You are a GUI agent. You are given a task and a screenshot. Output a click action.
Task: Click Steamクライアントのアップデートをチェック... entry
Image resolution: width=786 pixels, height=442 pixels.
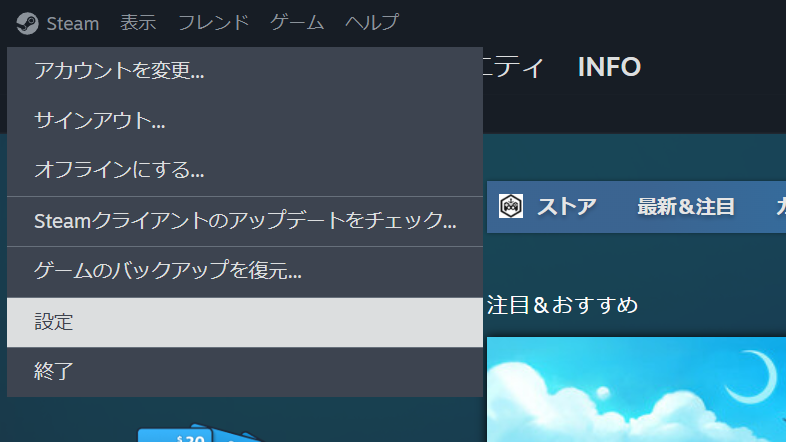tap(245, 221)
